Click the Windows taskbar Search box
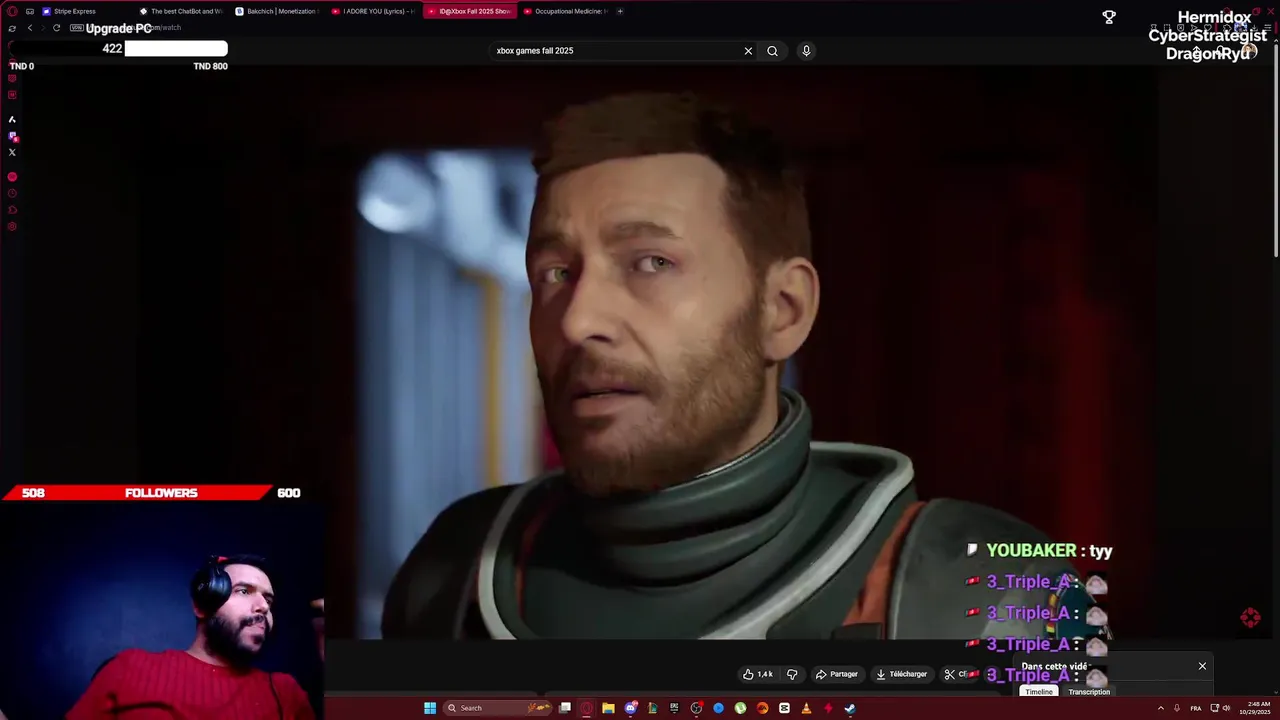This screenshot has width=1280, height=720. pos(498,708)
